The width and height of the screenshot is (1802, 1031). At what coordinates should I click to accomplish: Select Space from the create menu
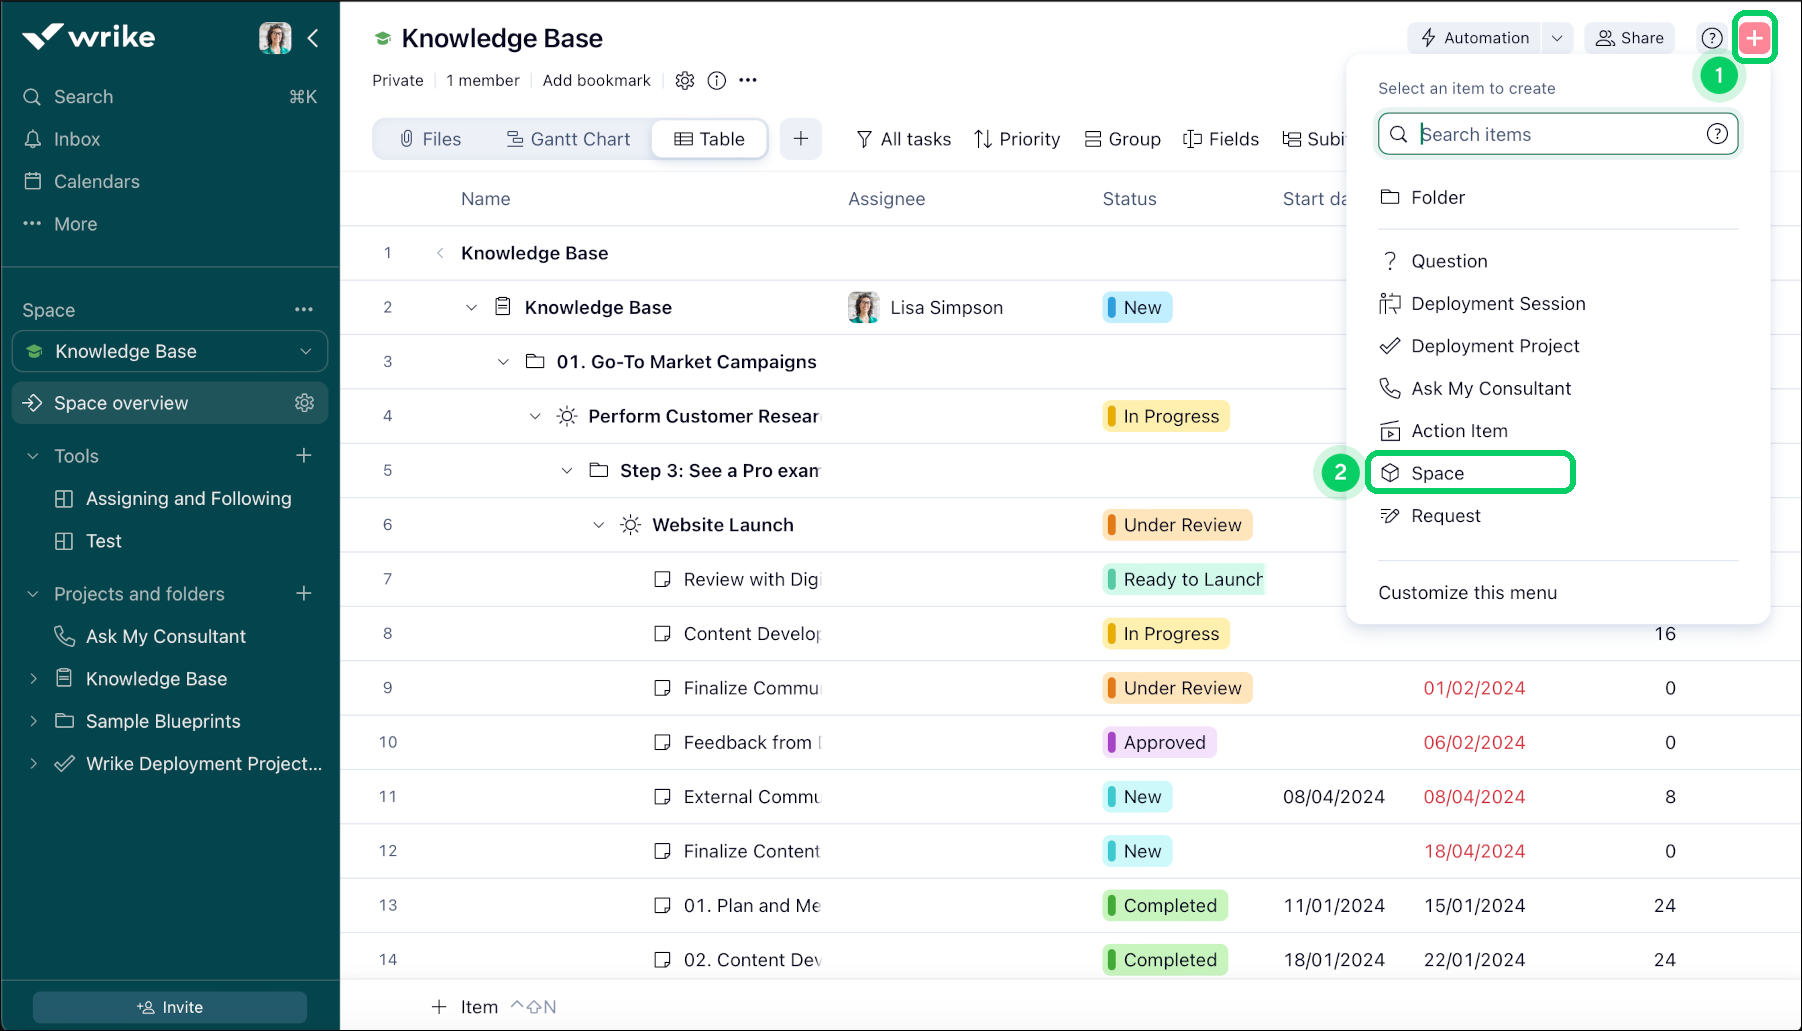1437,473
